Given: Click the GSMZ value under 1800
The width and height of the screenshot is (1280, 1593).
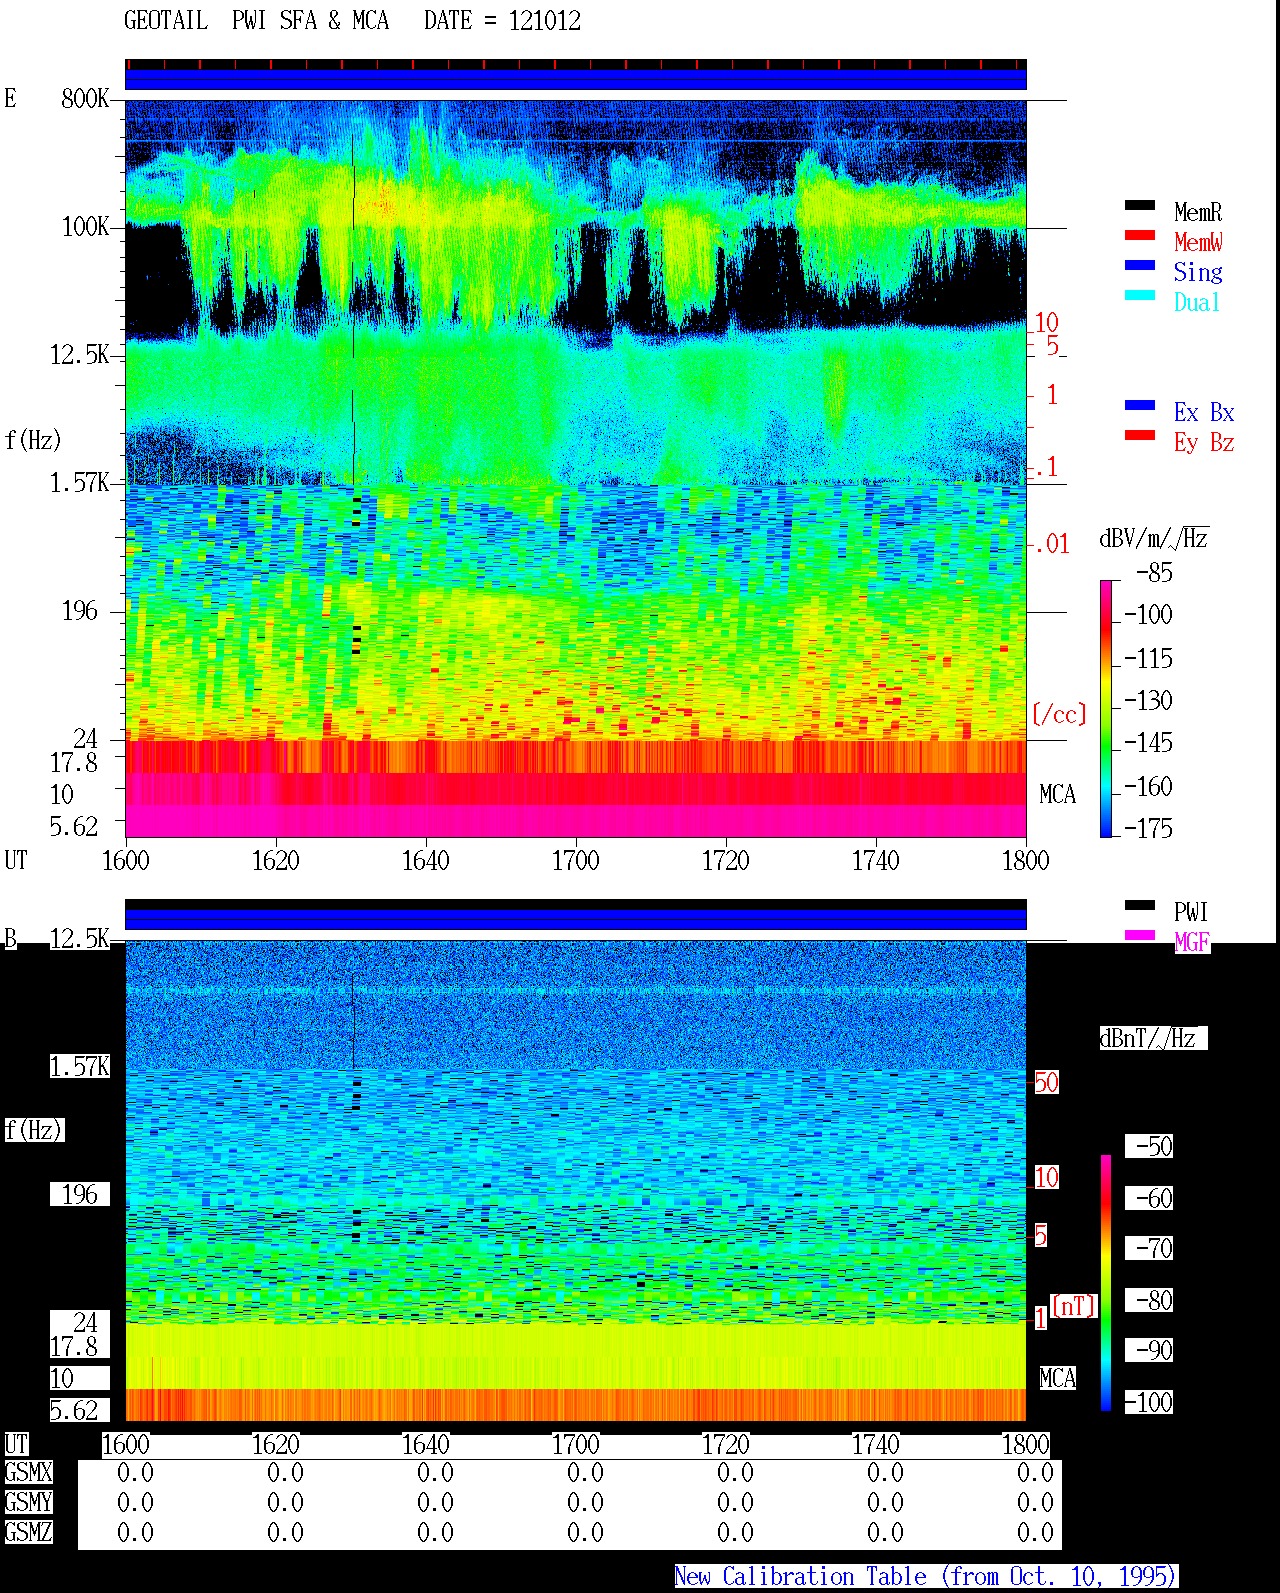Looking at the screenshot, I should click(1035, 1533).
